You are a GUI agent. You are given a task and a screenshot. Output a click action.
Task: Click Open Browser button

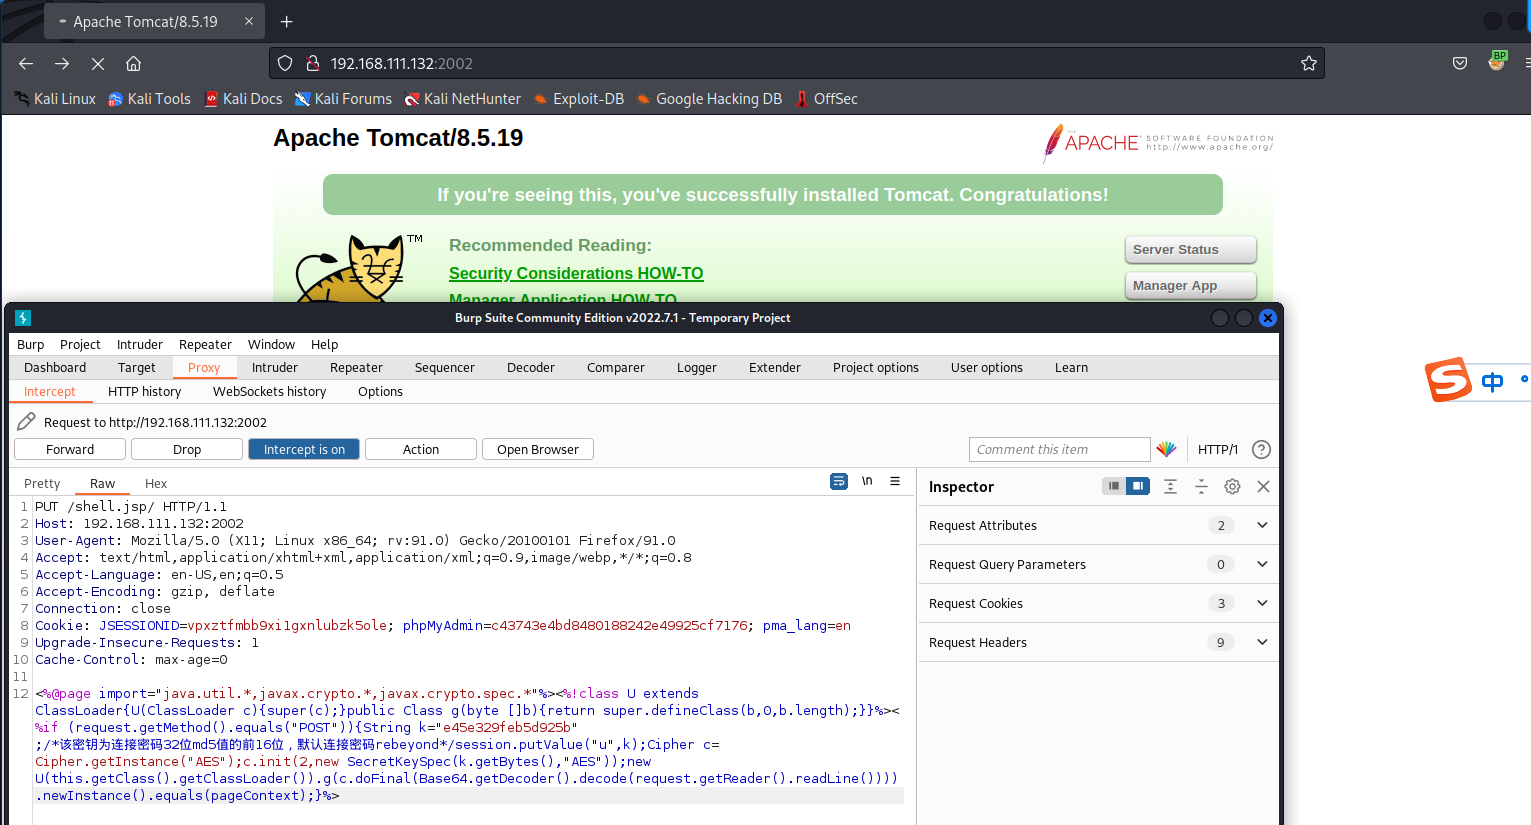tap(538, 449)
